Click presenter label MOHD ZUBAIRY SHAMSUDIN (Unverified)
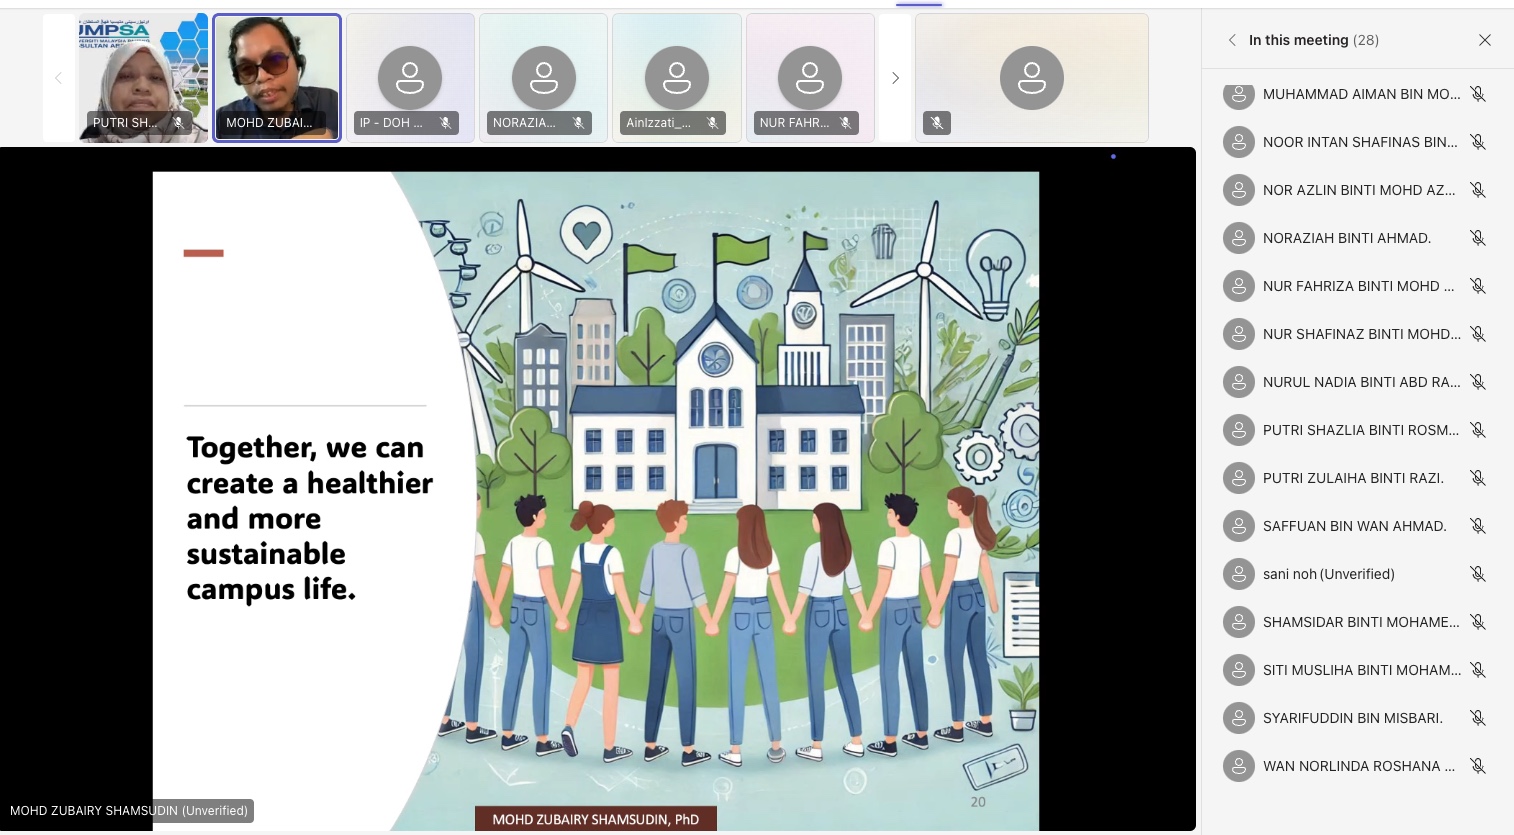The height and width of the screenshot is (835, 1514). (x=129, y=811)
